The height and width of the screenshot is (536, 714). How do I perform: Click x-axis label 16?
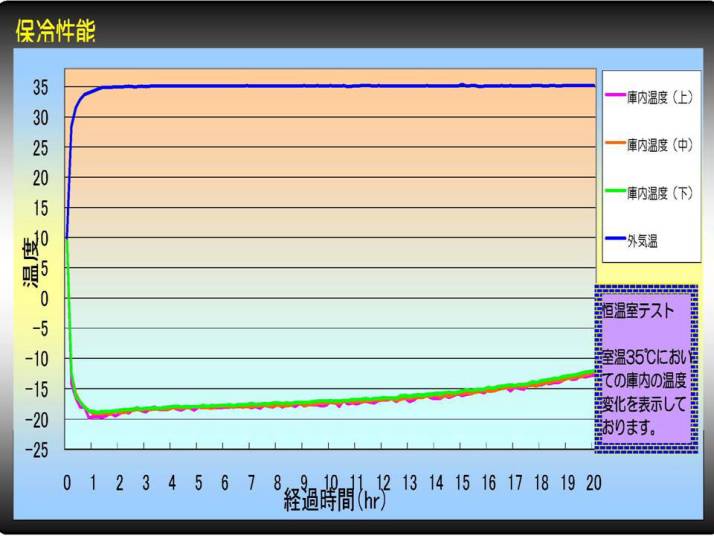489,483
